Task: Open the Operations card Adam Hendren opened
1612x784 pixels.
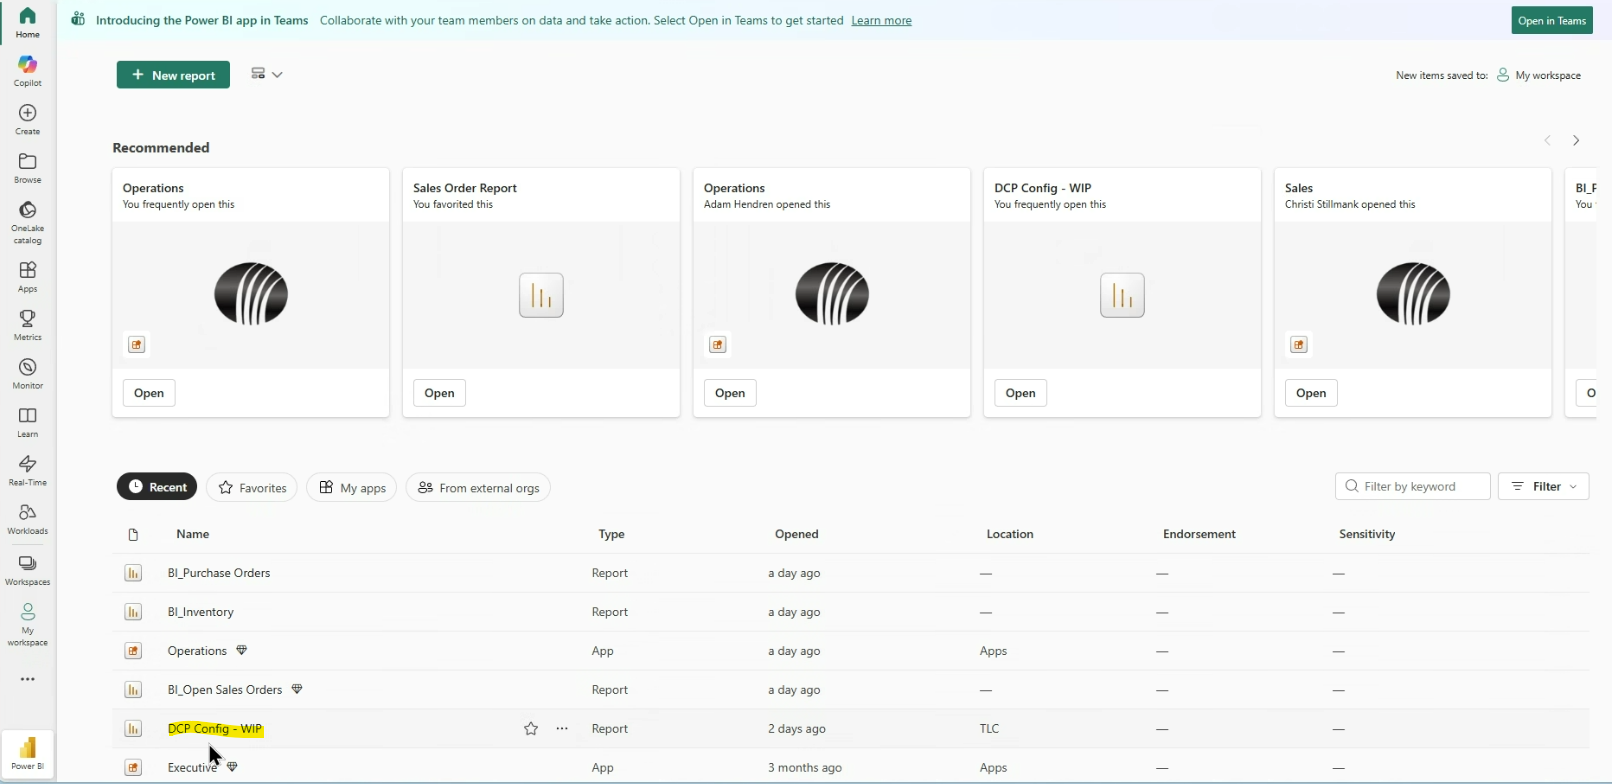Action: [730, 393]
